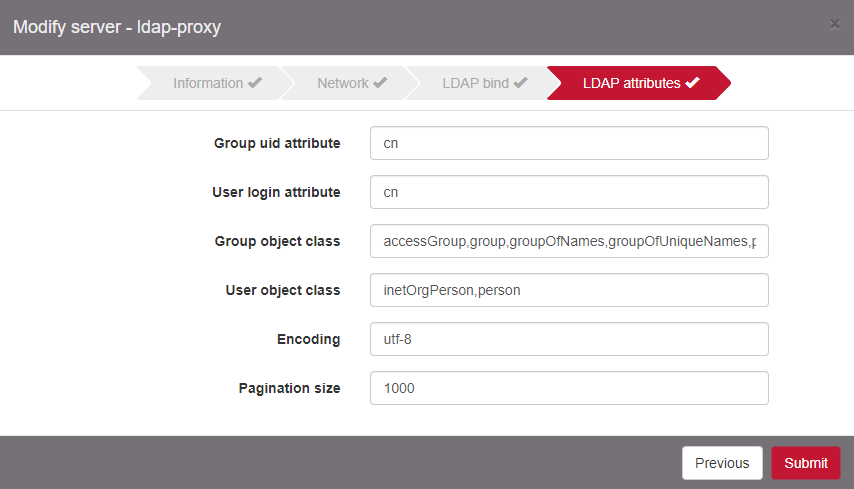Edit the Group object class input
The height and width of the screenshot is (489, 854).
pyautogui.click(x=568, y=241)
